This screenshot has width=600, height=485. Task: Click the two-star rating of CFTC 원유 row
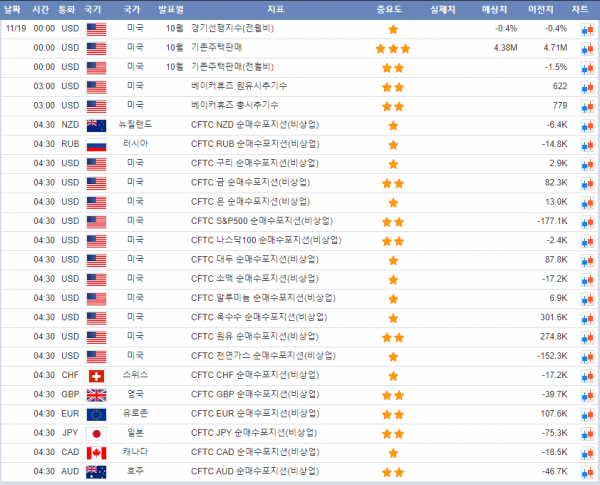[x=392, y=337]
